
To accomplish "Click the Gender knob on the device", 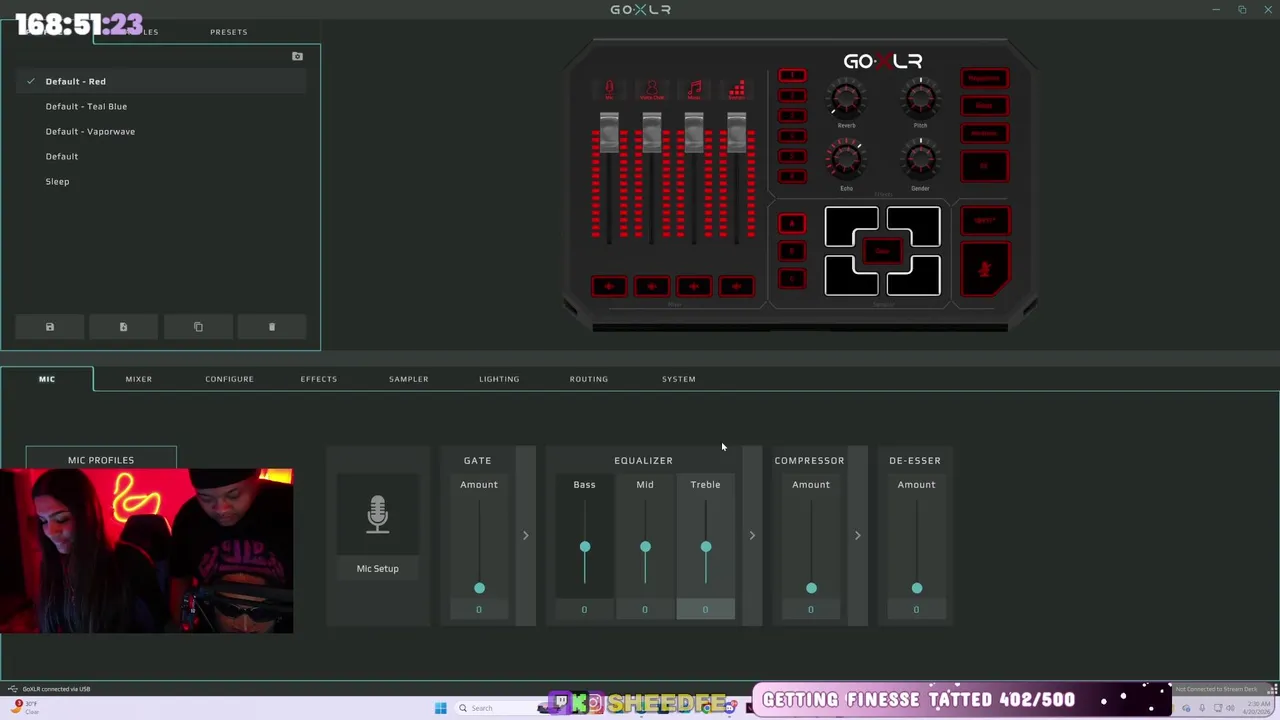I will tap(920, 159).
